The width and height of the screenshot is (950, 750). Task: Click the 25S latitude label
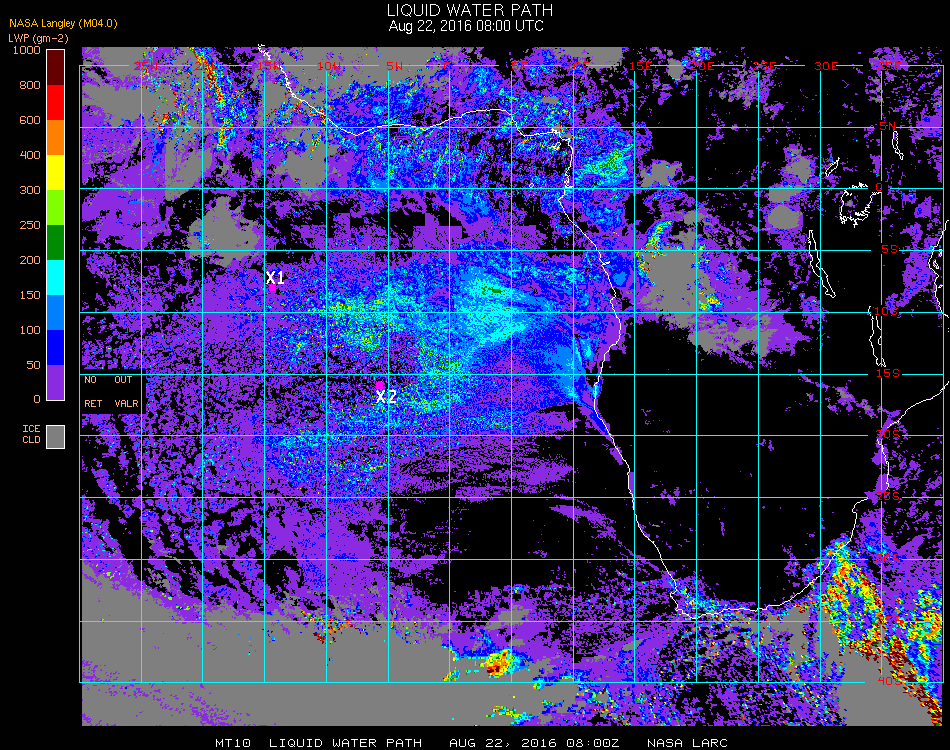(x=888, y=497)
